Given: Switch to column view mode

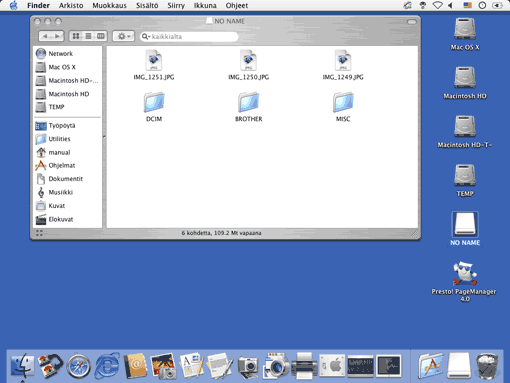Looking at the screenshot, I should coord(101,36).
